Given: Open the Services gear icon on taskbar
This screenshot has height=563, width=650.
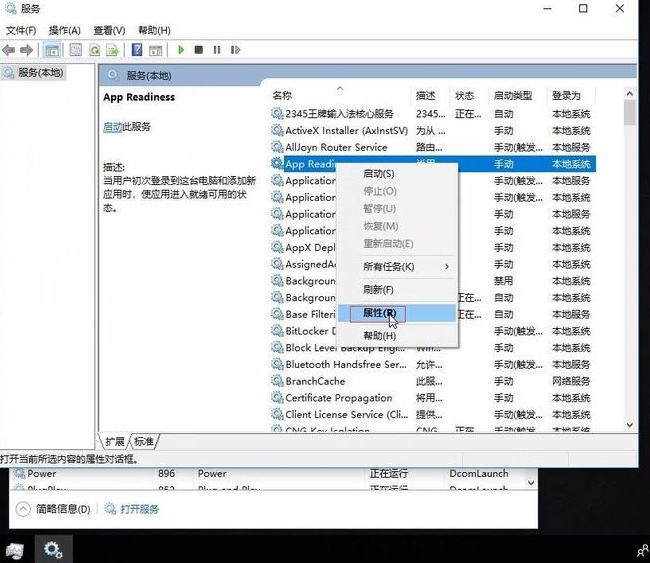Looking at the screenshot, I should pos(53,549).
